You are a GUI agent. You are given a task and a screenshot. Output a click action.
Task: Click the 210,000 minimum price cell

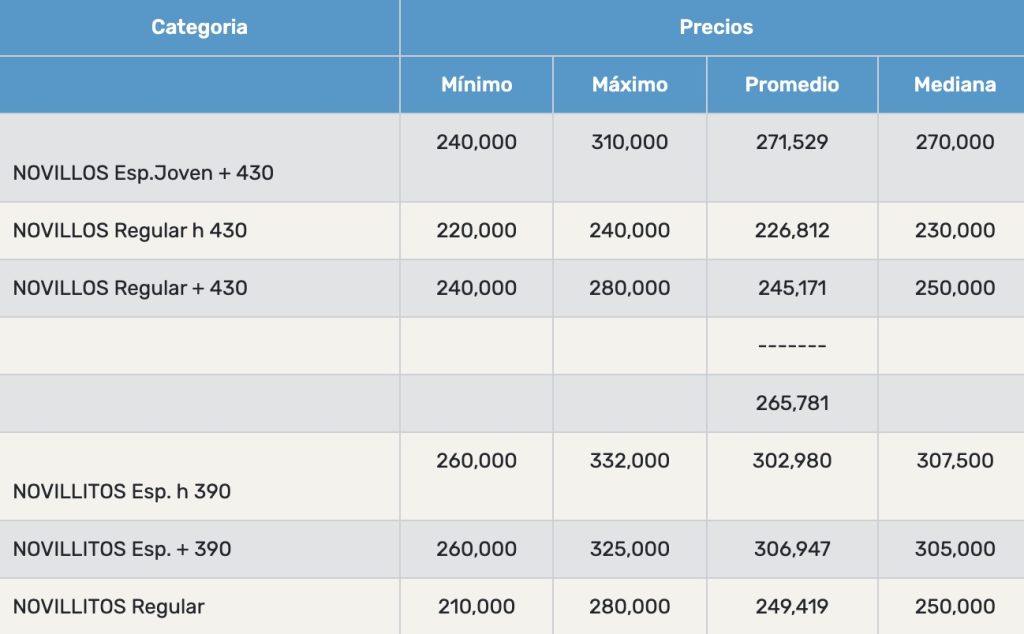[x=476, y=606]
